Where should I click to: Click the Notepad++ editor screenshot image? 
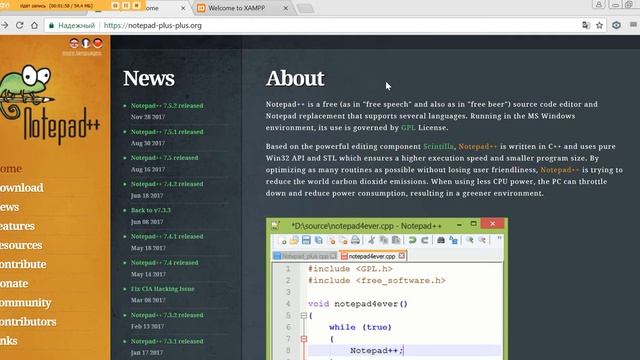coord(387,289)
